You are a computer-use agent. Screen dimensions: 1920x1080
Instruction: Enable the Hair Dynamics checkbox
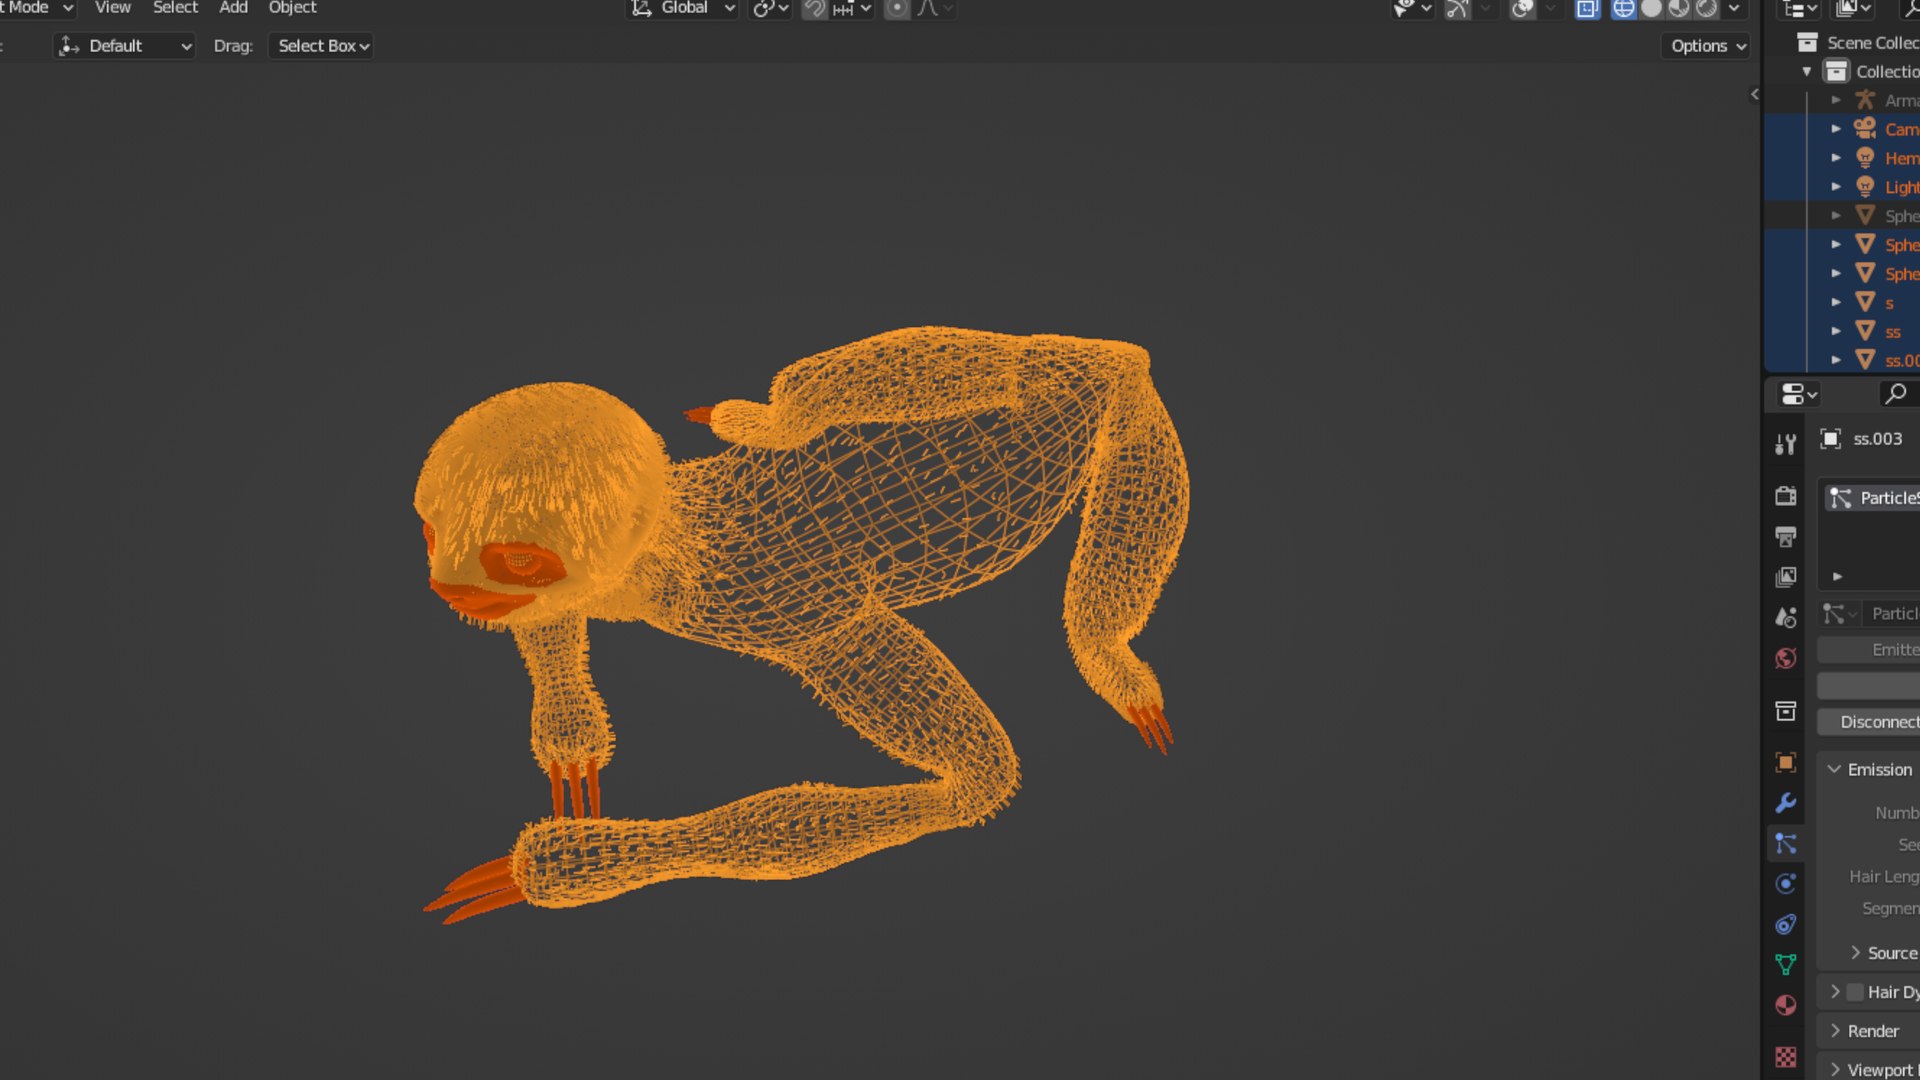click(1856, 992)
